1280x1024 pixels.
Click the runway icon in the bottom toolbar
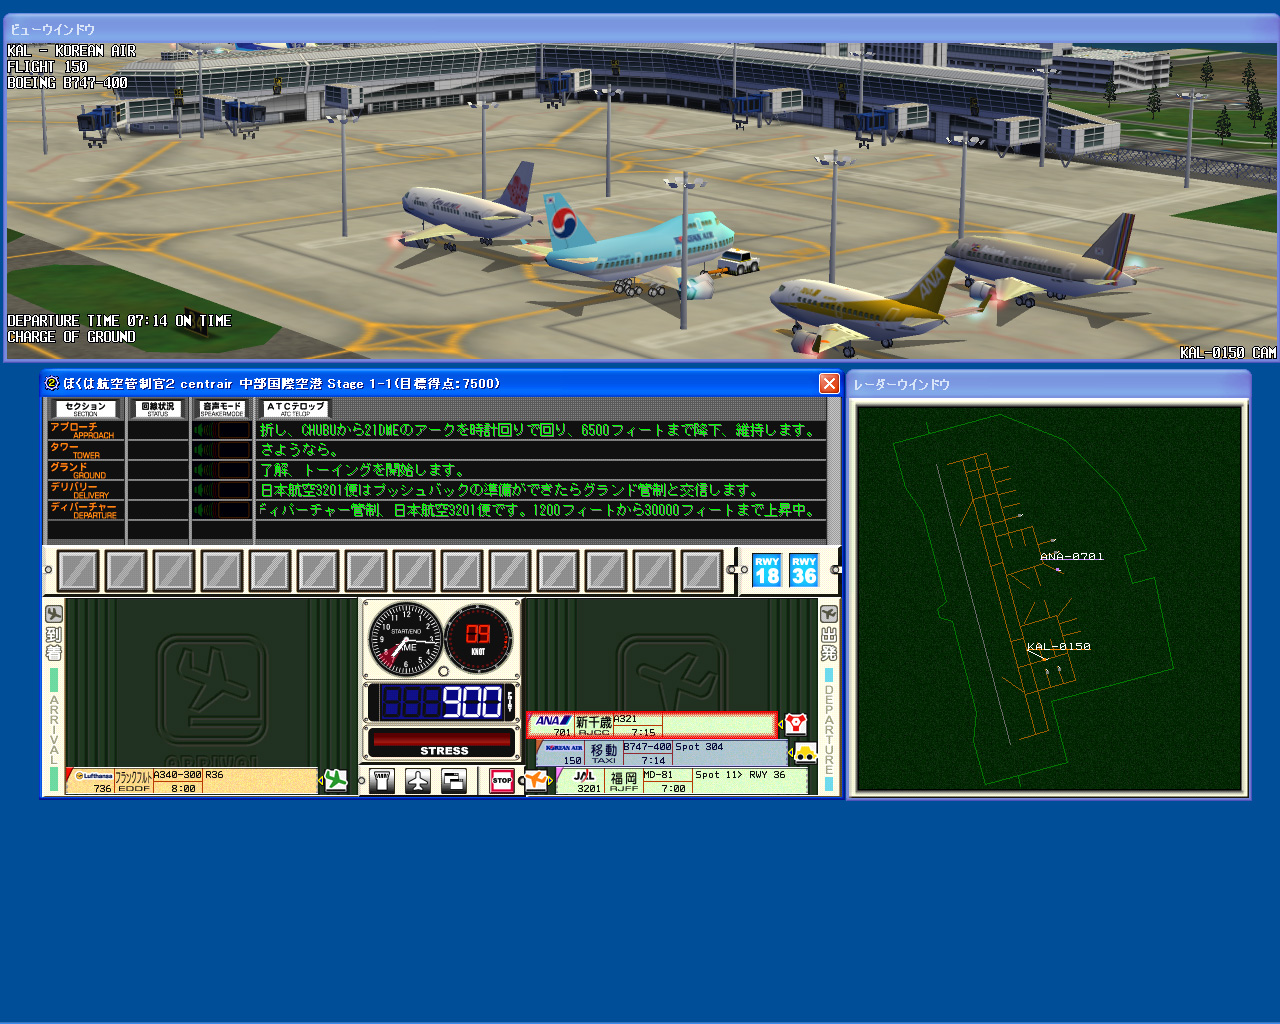point(382,781)
